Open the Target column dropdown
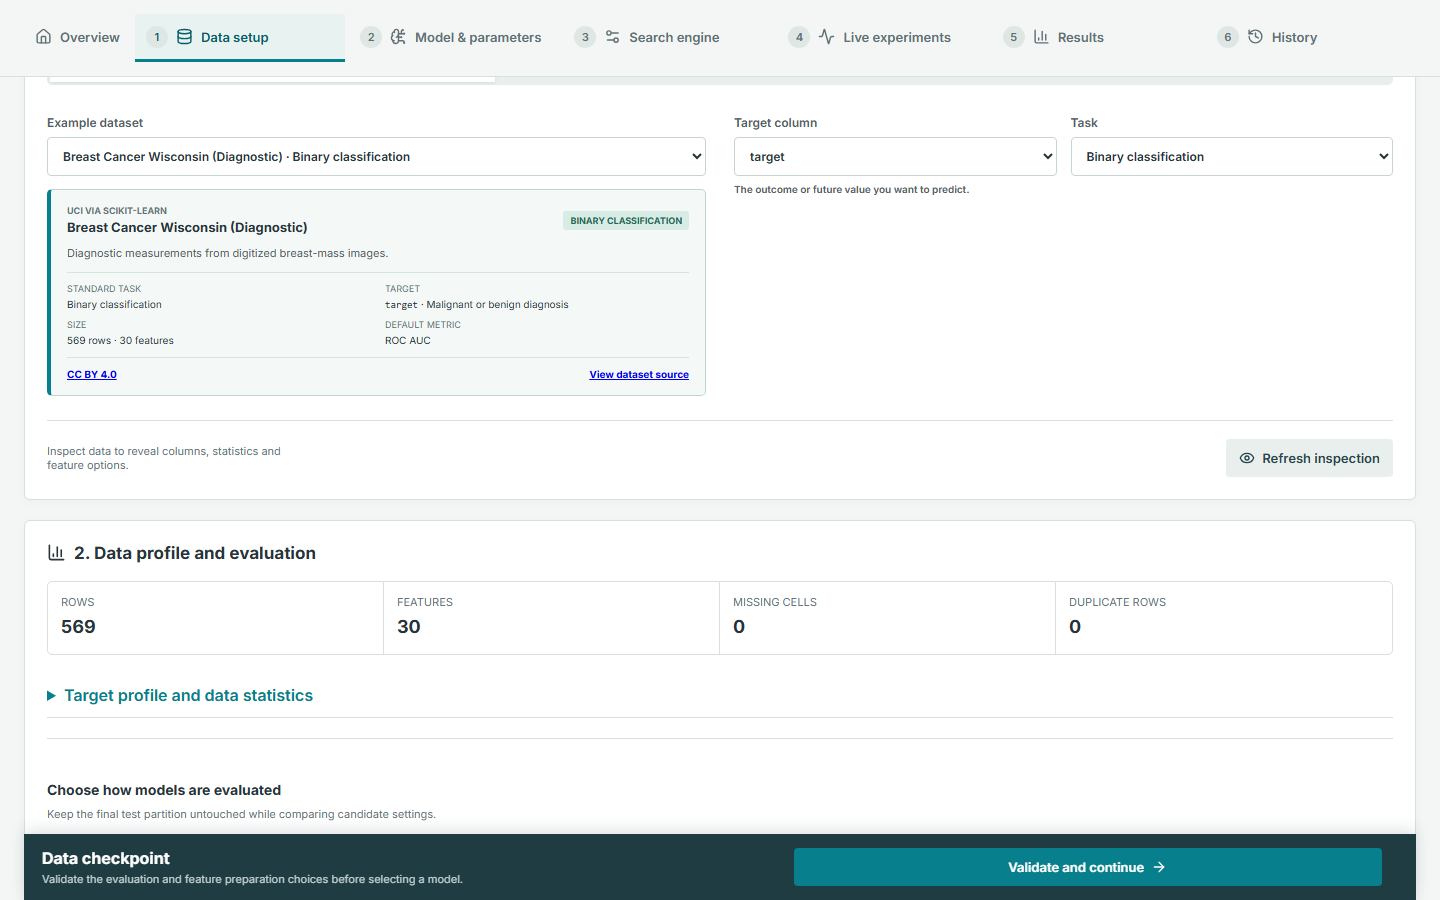 pyautogui.click(x=895, y=157)
